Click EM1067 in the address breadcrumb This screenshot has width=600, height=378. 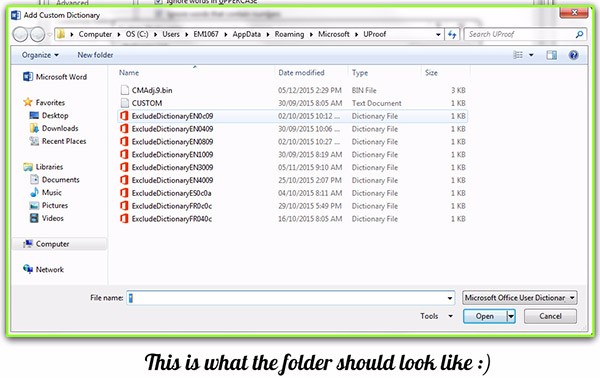(x=206, y=34)
